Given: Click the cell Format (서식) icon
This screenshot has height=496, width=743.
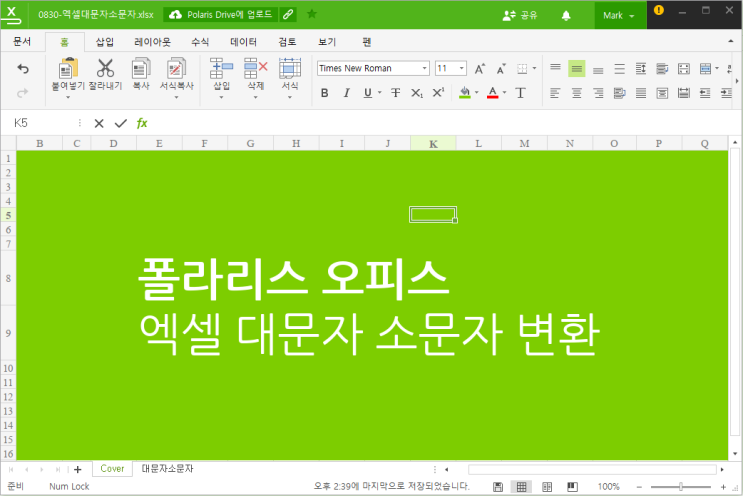Looking at the screenshot, I should (290, 68).
